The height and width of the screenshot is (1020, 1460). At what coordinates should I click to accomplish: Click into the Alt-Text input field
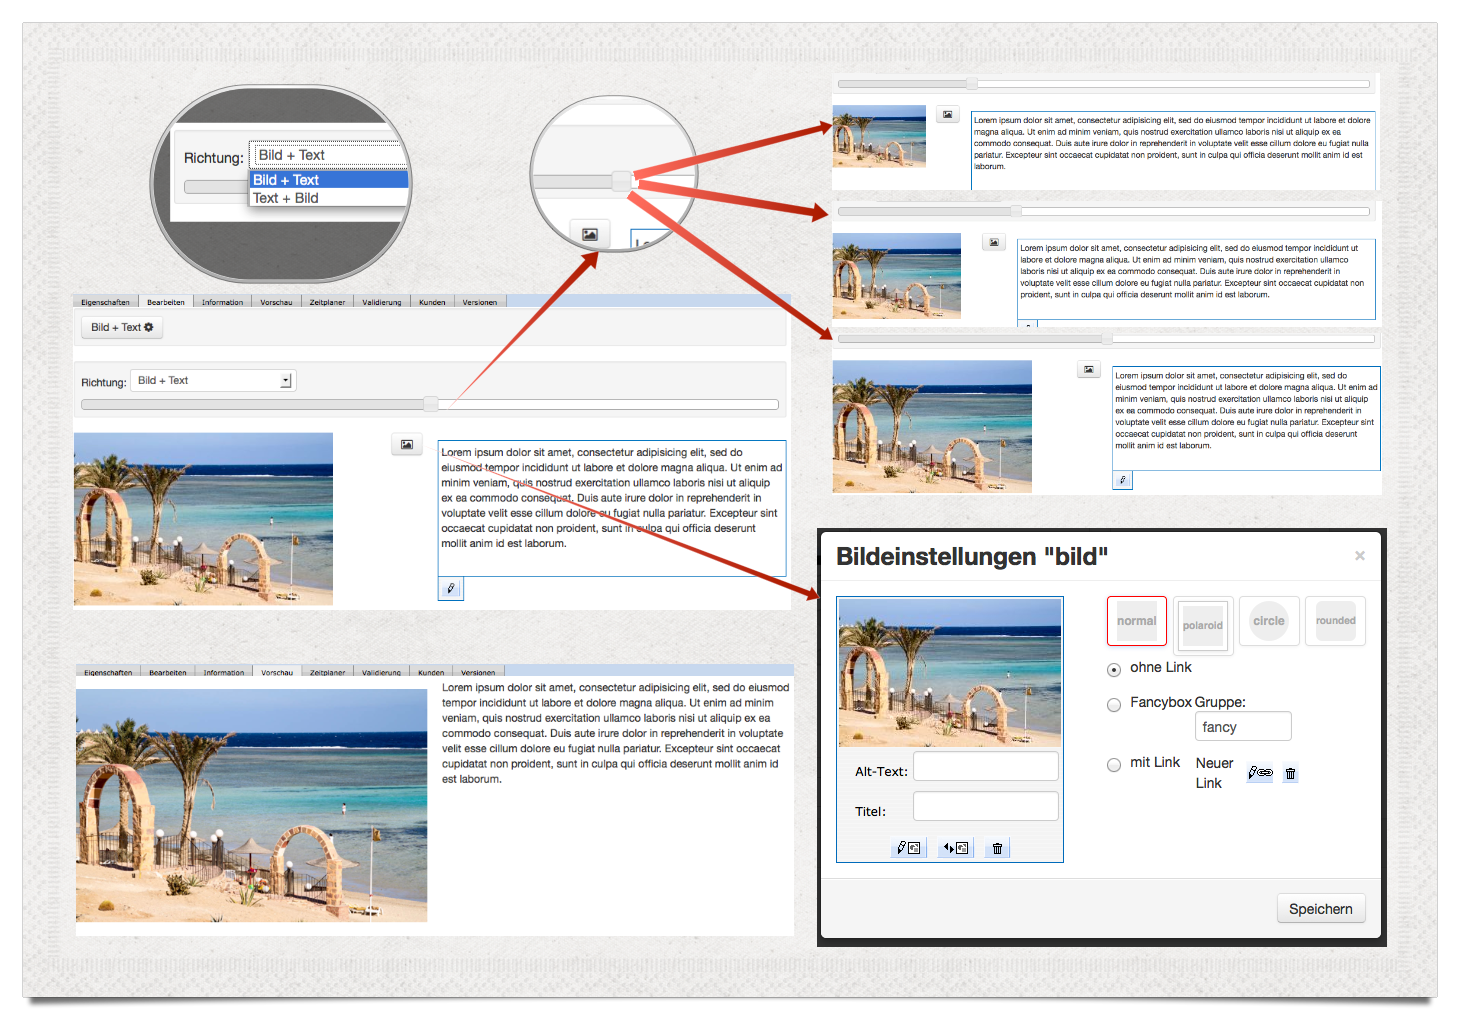click(985, 767)
